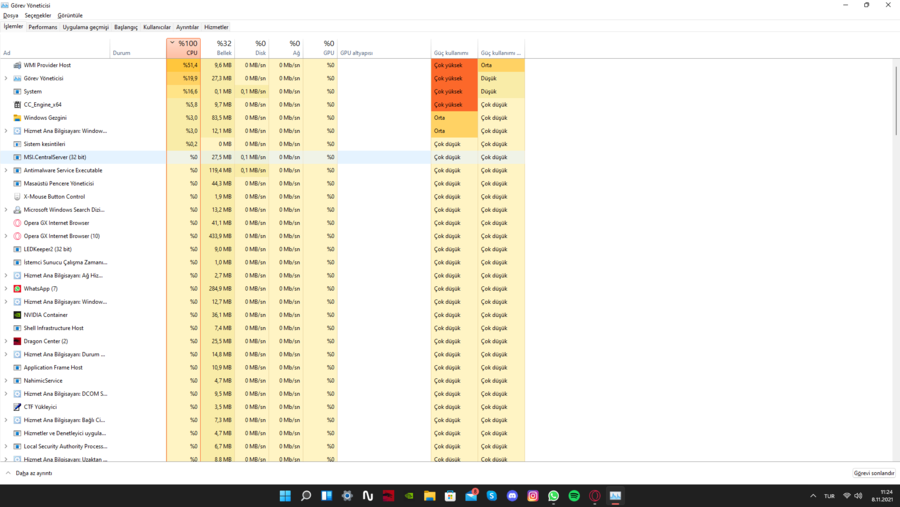
Task: Click the WhatsApp process icon in list
Action: pos(17,289)
